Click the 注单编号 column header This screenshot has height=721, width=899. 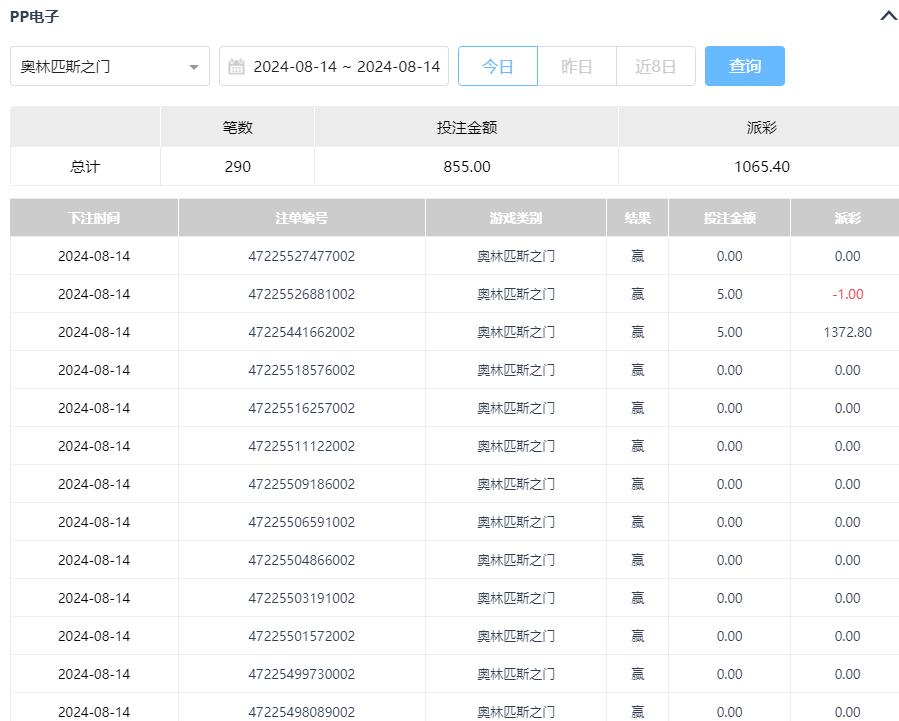(x=301, y=218)
